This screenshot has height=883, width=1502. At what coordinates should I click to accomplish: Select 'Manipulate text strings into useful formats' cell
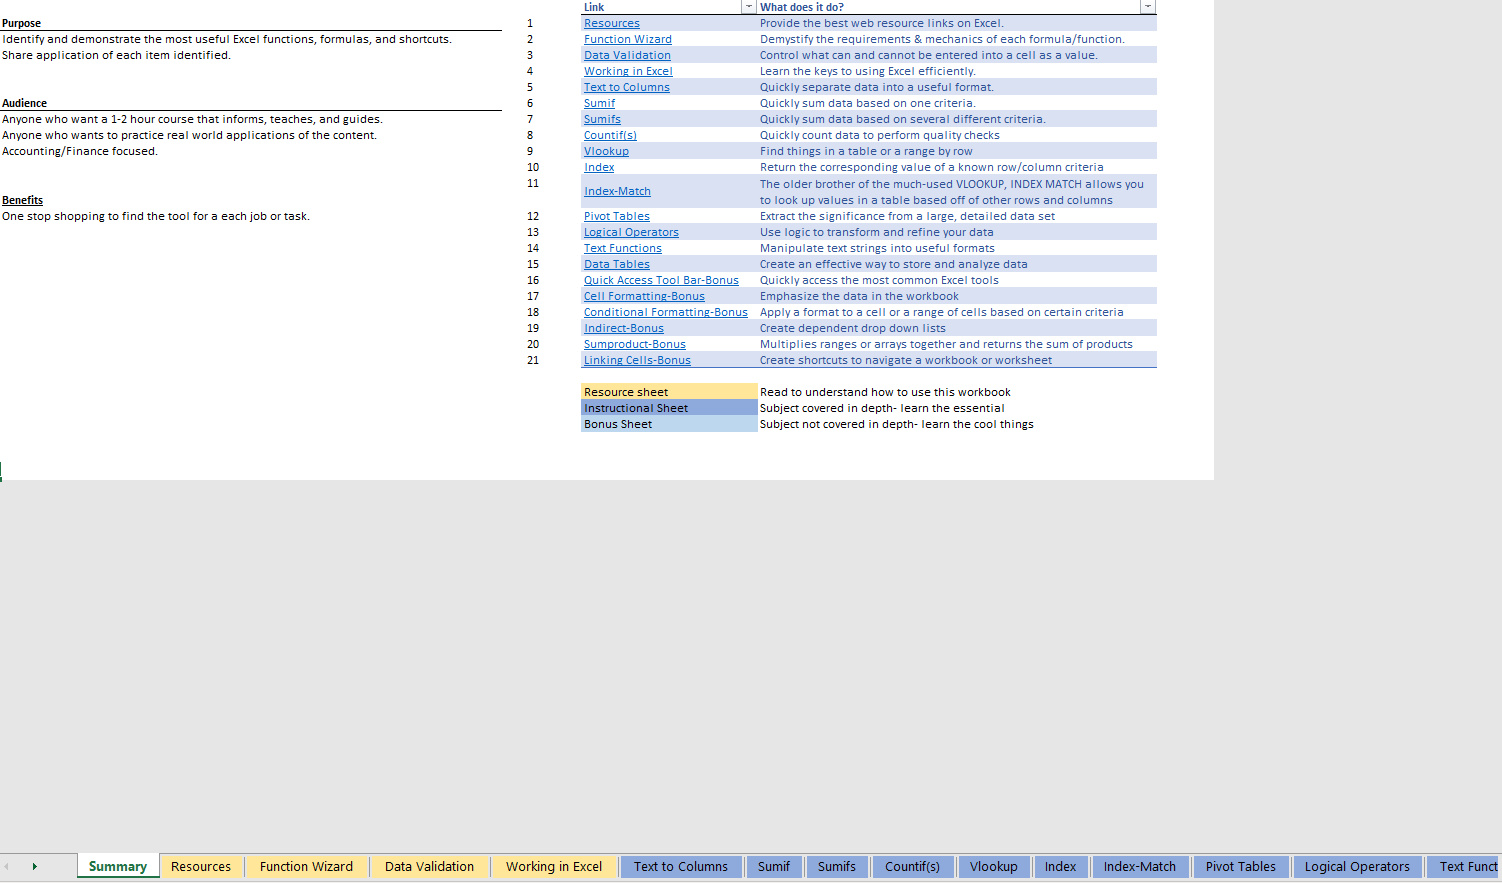pyautogui.click(x=877, y=248)
